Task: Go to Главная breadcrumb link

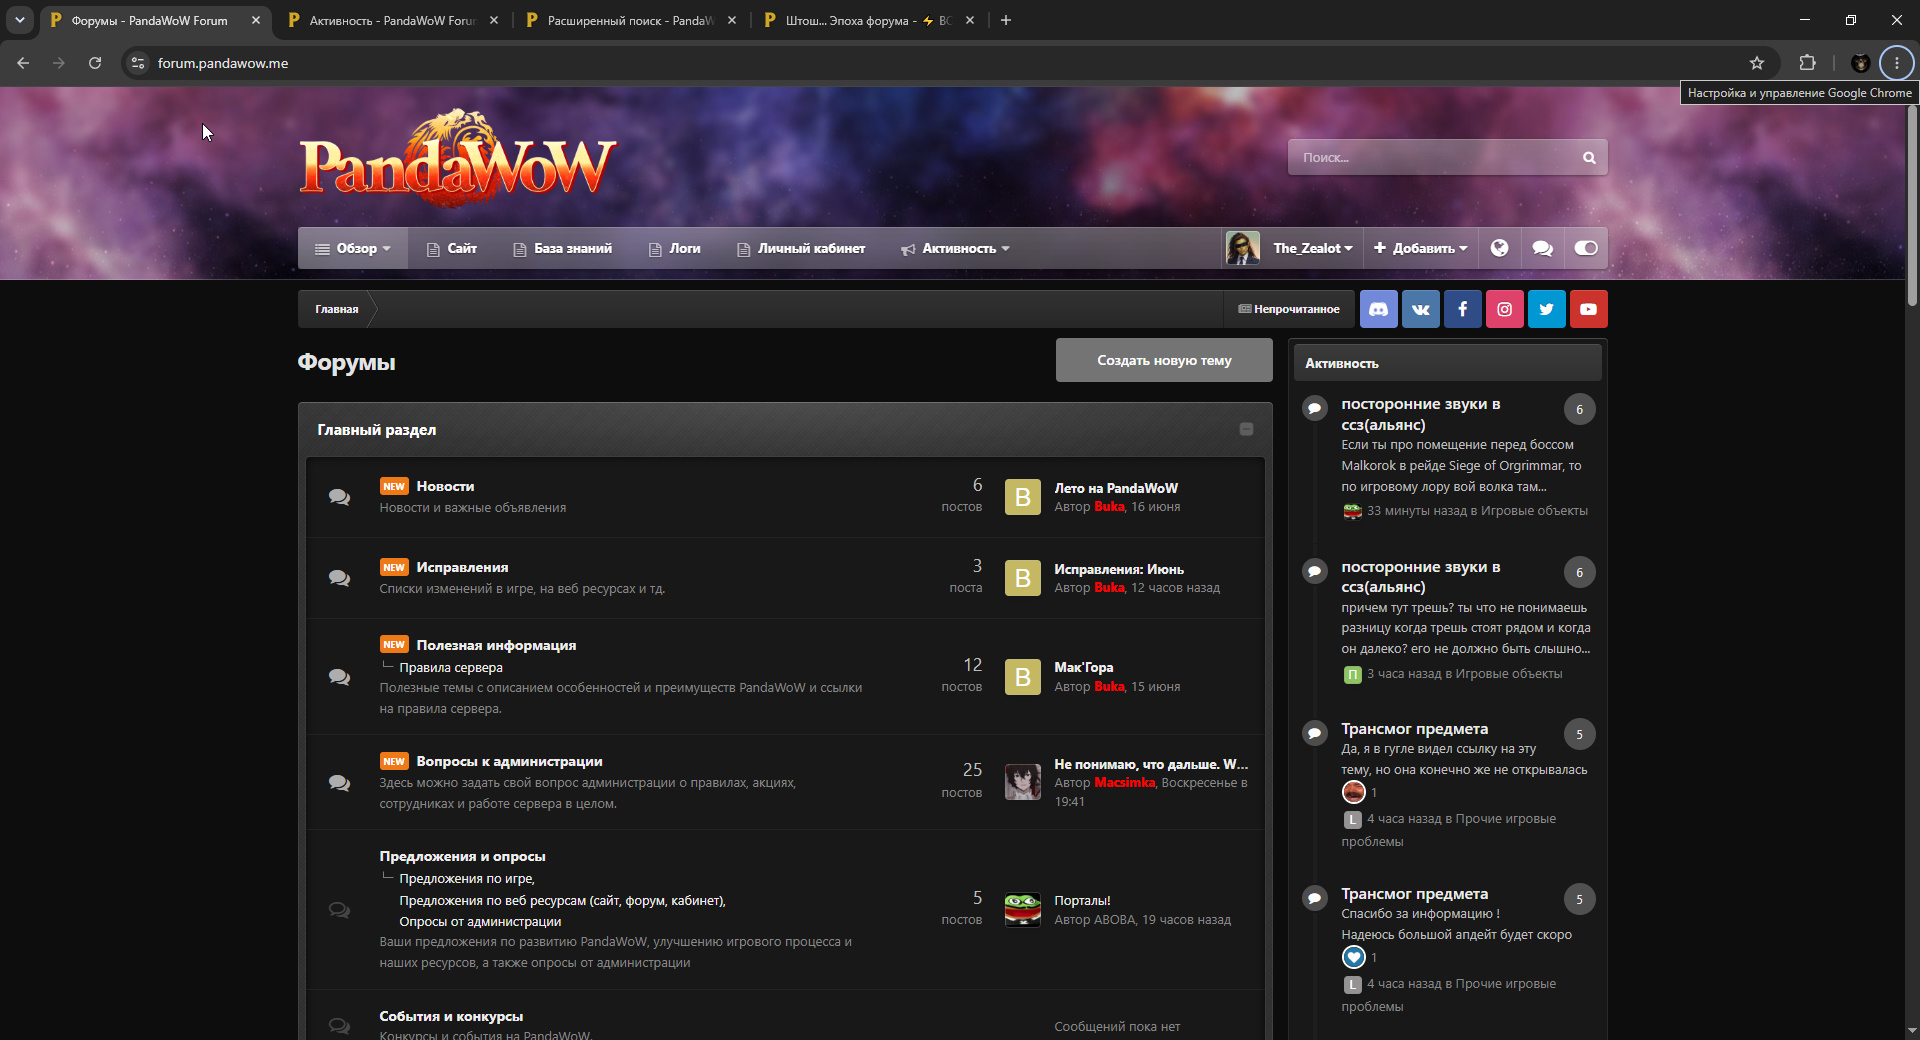Action: 337,309
